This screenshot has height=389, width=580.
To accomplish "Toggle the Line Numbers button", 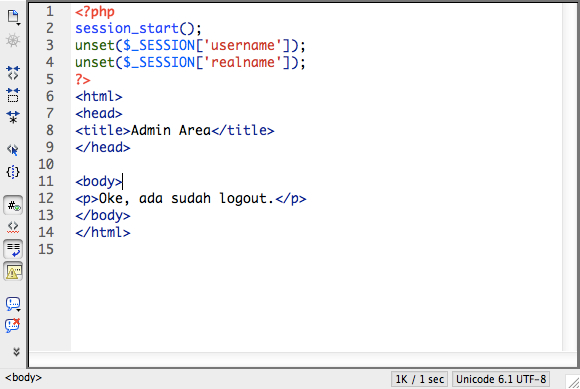I will coord(13,206).
